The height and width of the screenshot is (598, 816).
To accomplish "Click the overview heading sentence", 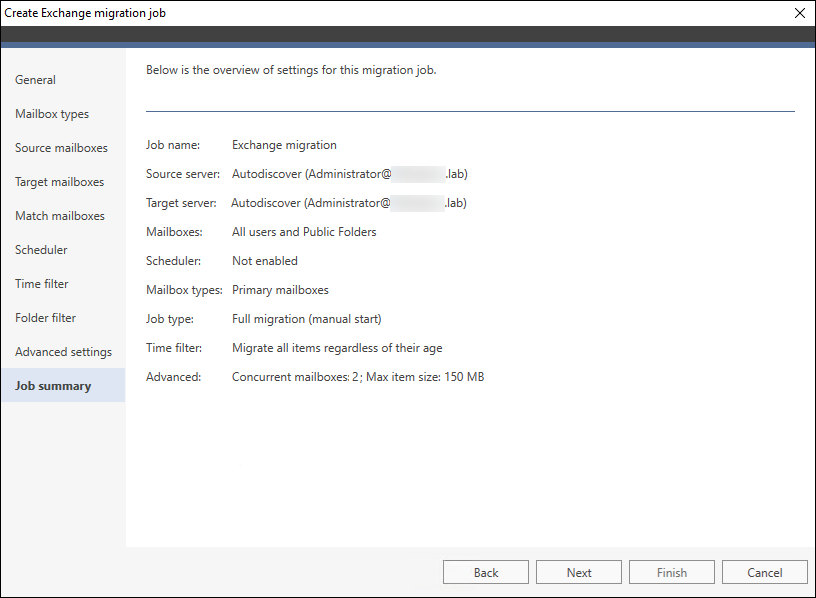I will 291,70.
